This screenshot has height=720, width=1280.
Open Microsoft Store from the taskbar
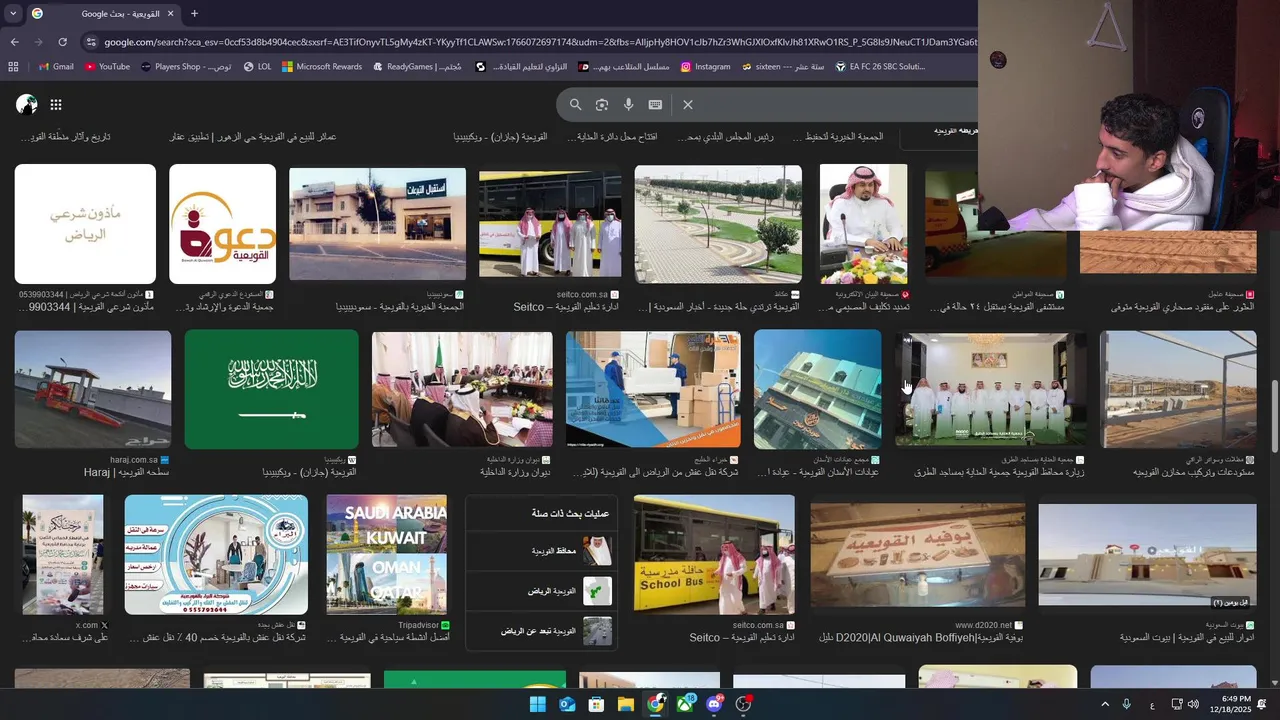(x=596, y=704)
